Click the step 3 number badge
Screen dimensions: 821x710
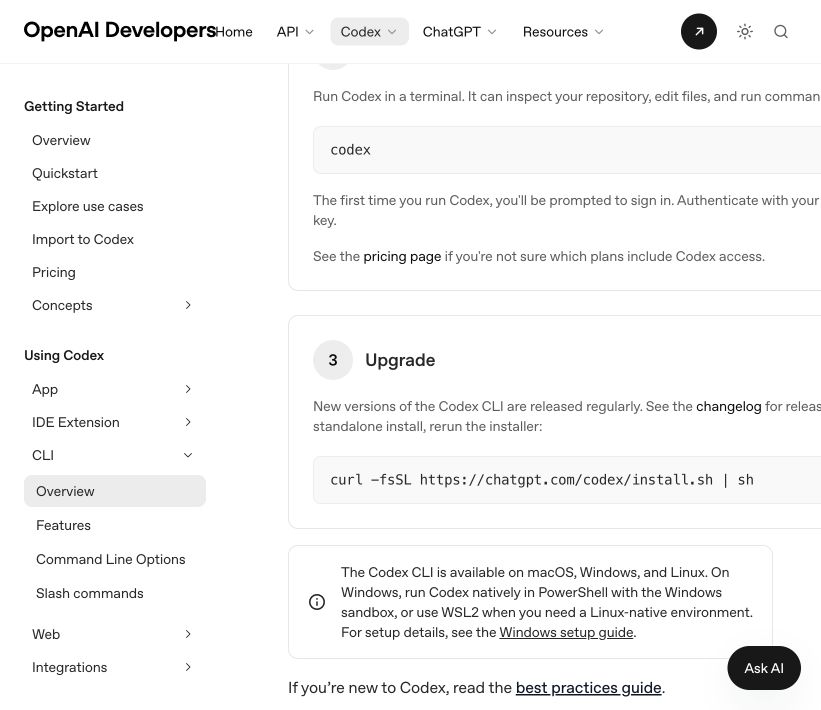click(333, 360)
